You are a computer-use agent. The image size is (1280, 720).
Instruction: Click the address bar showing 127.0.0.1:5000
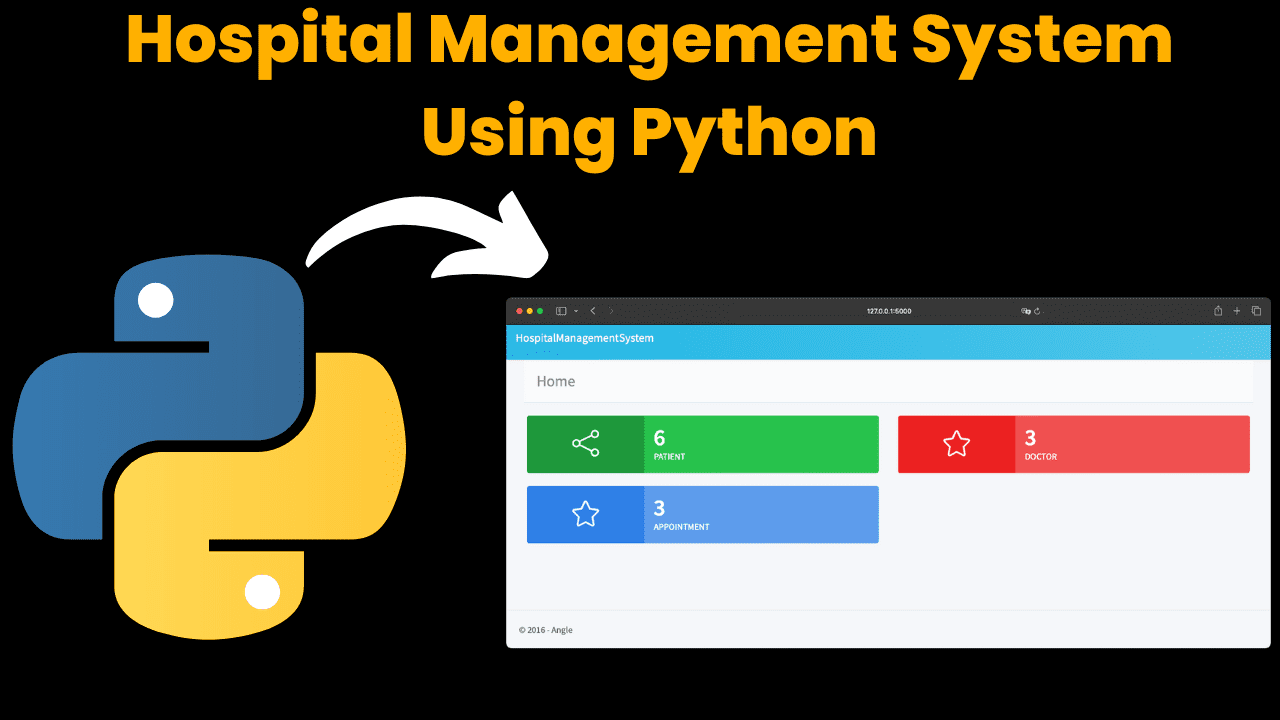[x=889, y=311]
